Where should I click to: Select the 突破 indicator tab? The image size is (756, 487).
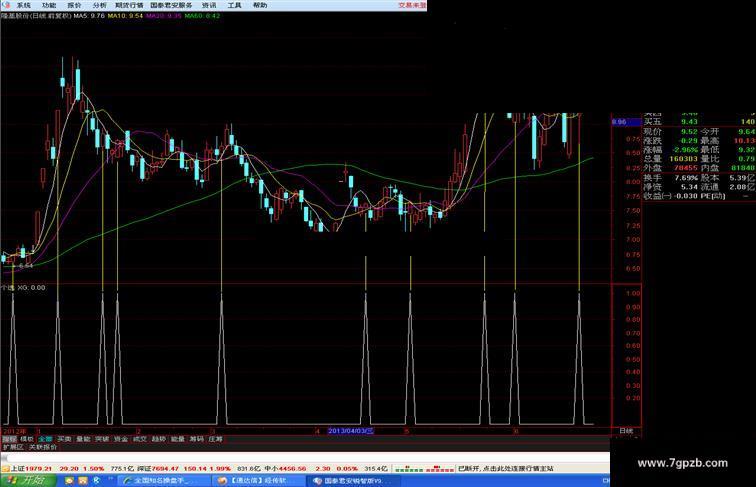102,439
